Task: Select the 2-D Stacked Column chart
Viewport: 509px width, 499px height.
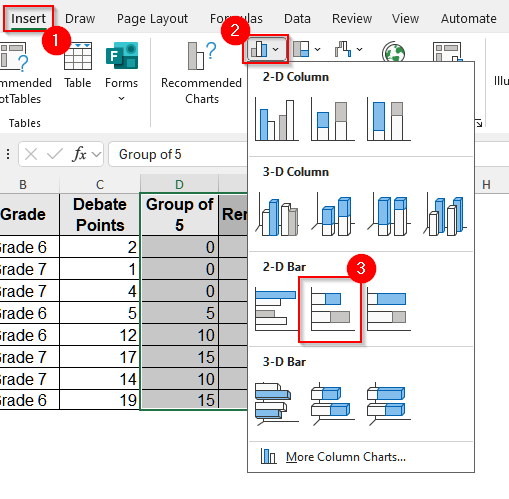Action: coord(333,119)
